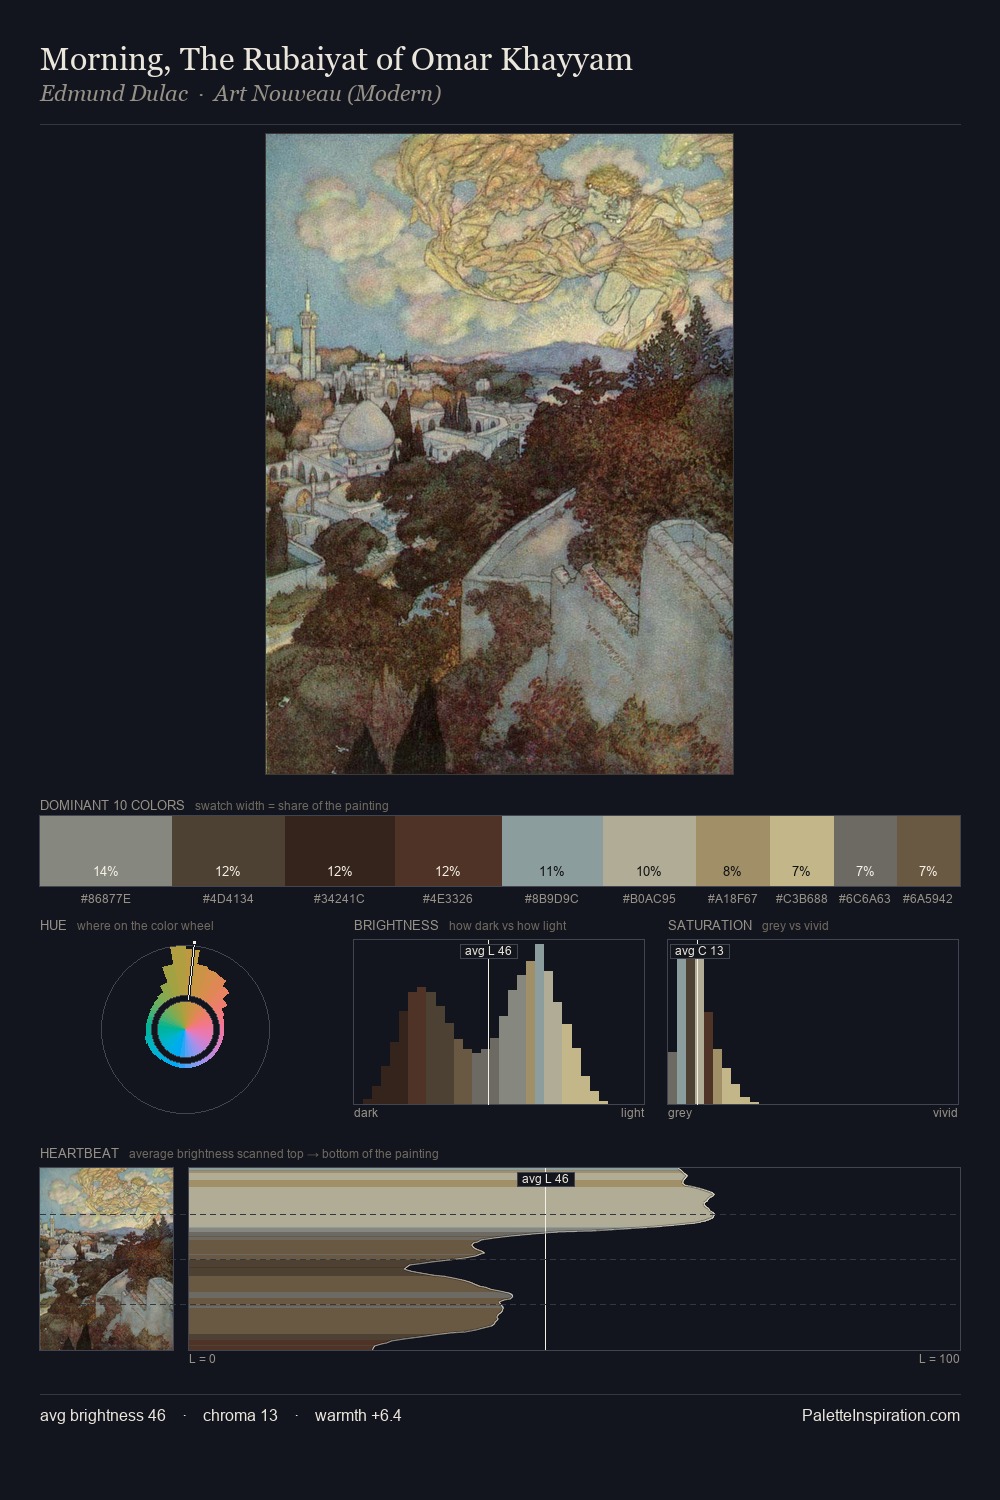Viewport: 1000px width, 1500px height.
Task: Click the hex code text '#C3B688'
Action: (802, 899)
